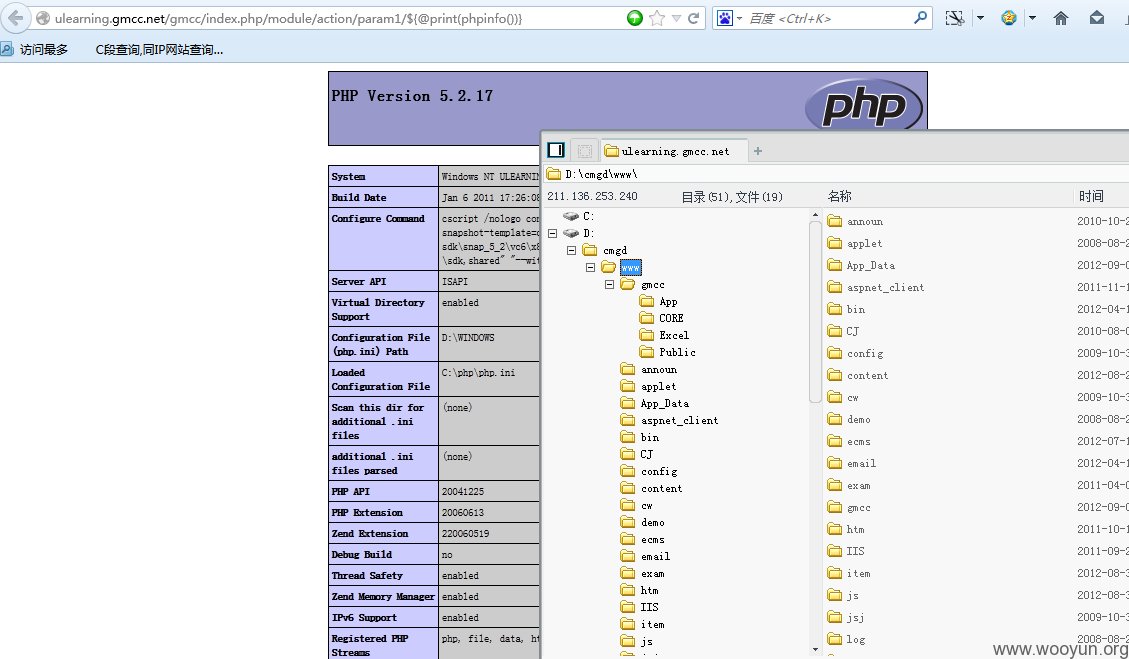The width and height of the screenshot is (1129, 659).
Task: Click the tree vertical scrollbar thumb
Action: click(815, 311)
